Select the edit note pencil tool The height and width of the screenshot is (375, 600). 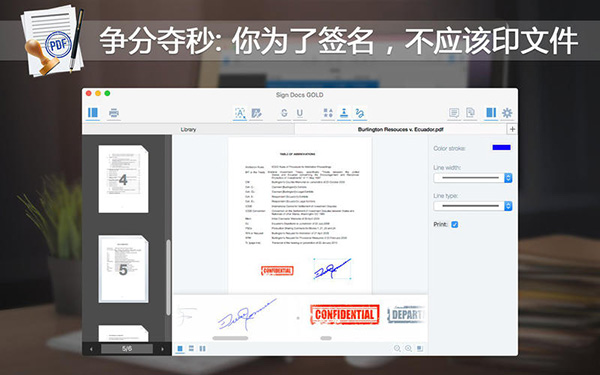click(256, 113)
